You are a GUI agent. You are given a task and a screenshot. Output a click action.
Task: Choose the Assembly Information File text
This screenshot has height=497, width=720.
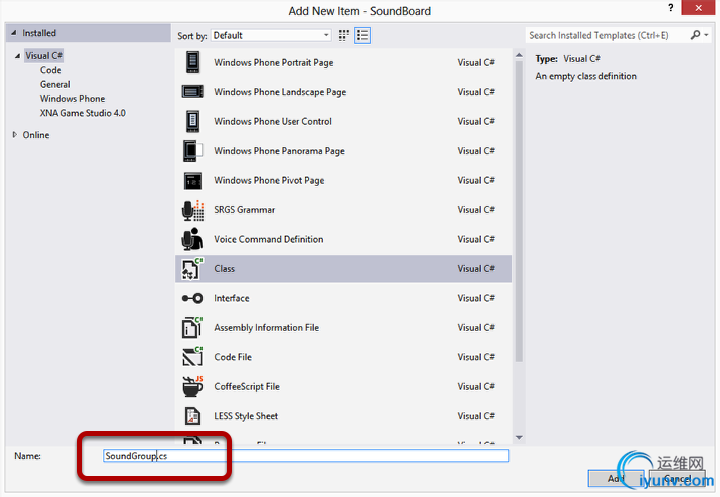266,328
